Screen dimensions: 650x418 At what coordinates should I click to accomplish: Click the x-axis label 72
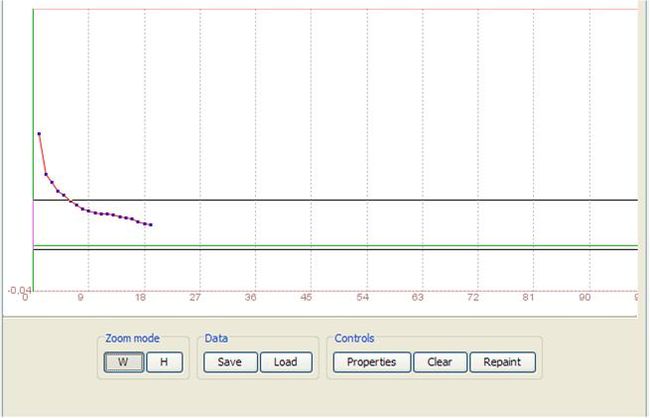[473, 297]
